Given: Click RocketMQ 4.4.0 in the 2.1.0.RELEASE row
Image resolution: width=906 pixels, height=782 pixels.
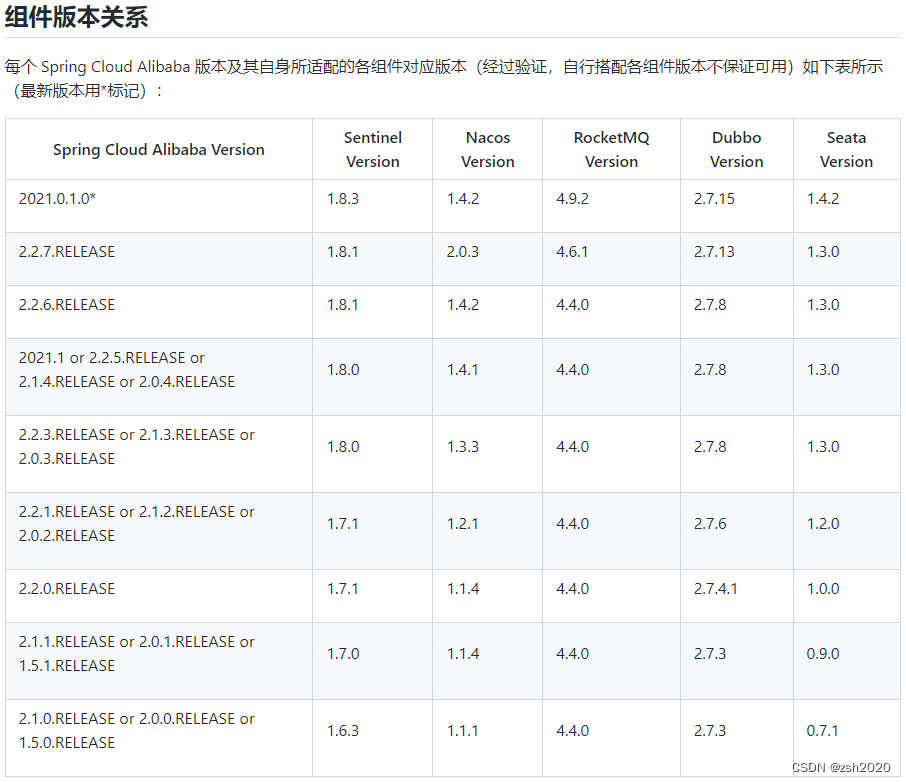Looking at the screenshot, I should pos(572,731).
